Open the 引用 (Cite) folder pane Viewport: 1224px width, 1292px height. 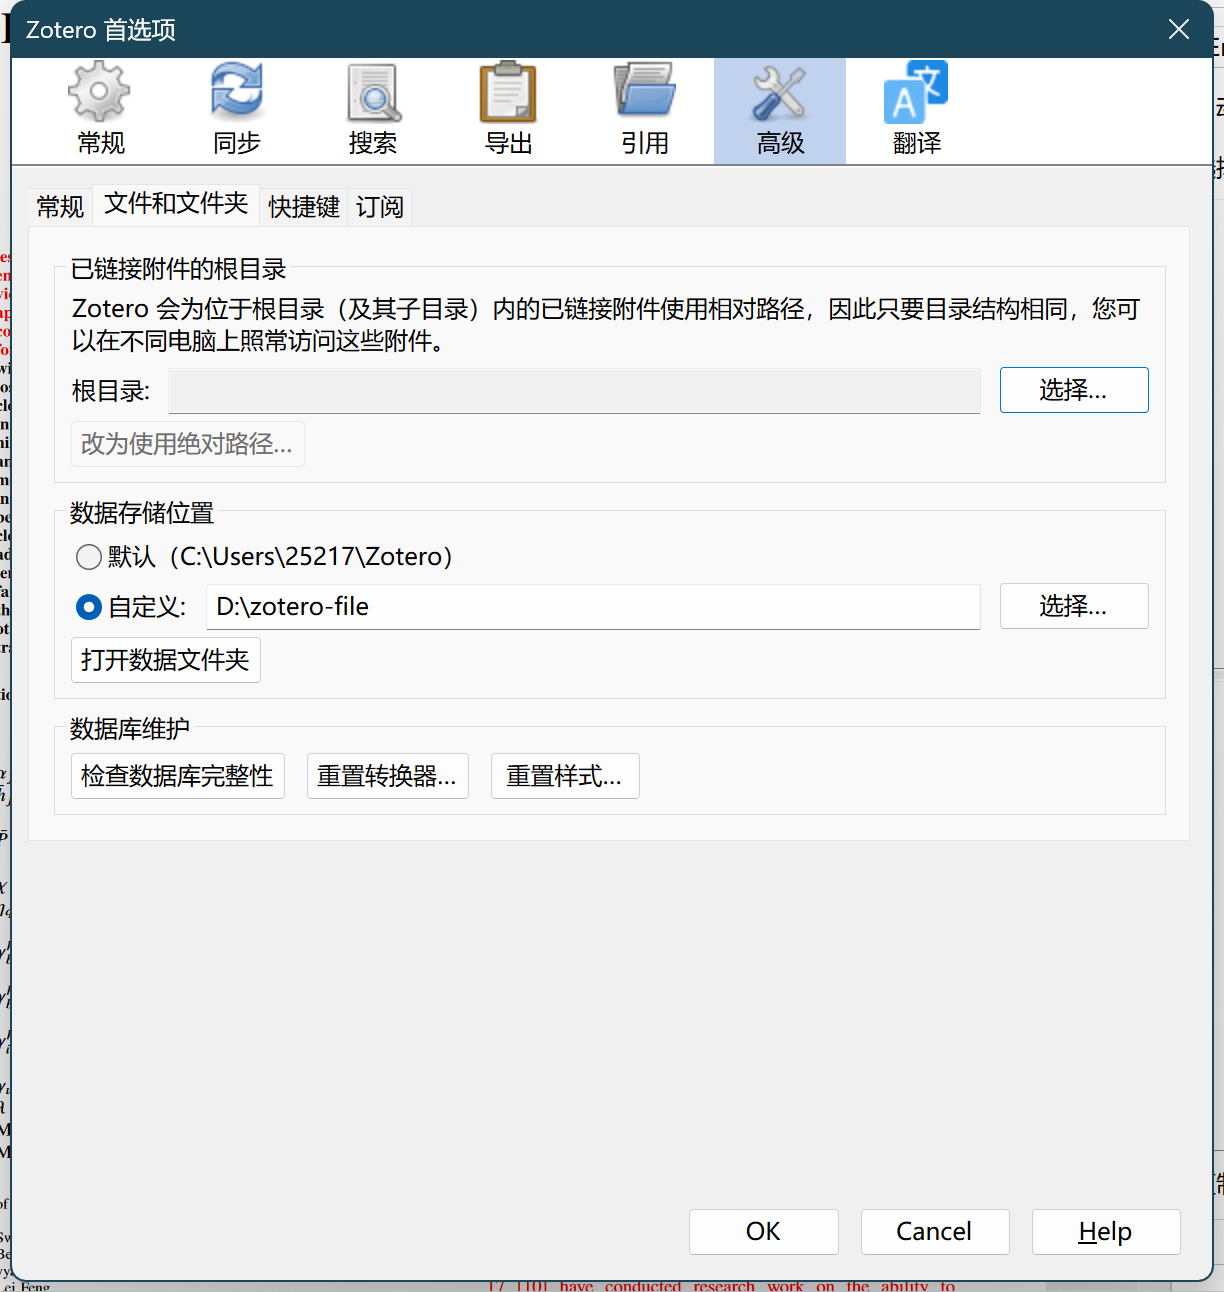(x=645, y=111)
